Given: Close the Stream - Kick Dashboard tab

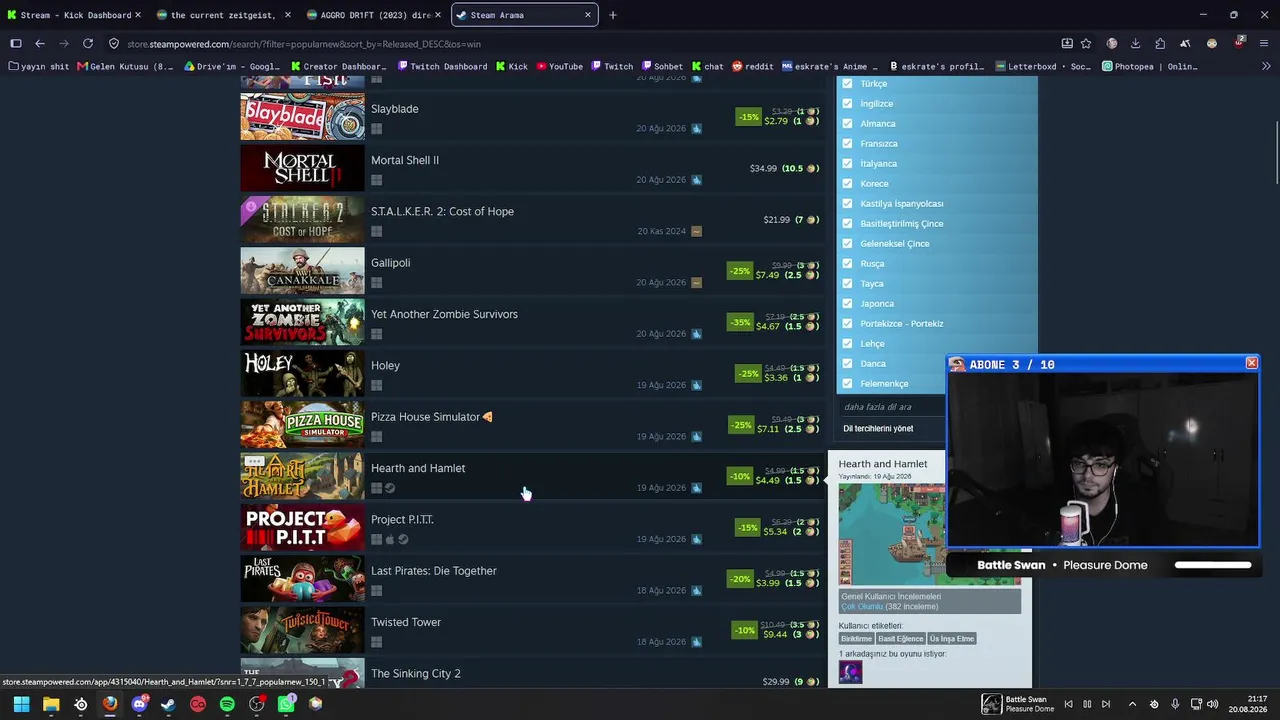Looking at the screenshot, I should click(137, 15).
